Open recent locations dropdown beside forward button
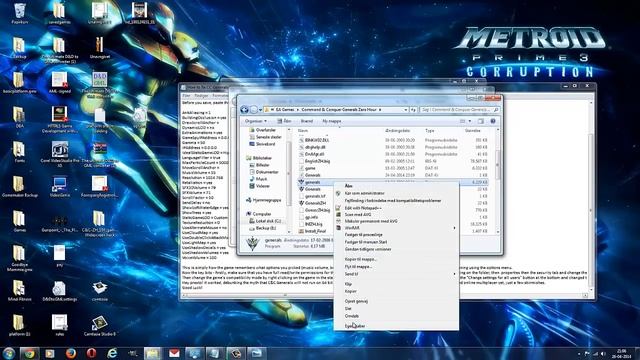The height and width of the screenshot is (360, 640). point(260,110)
